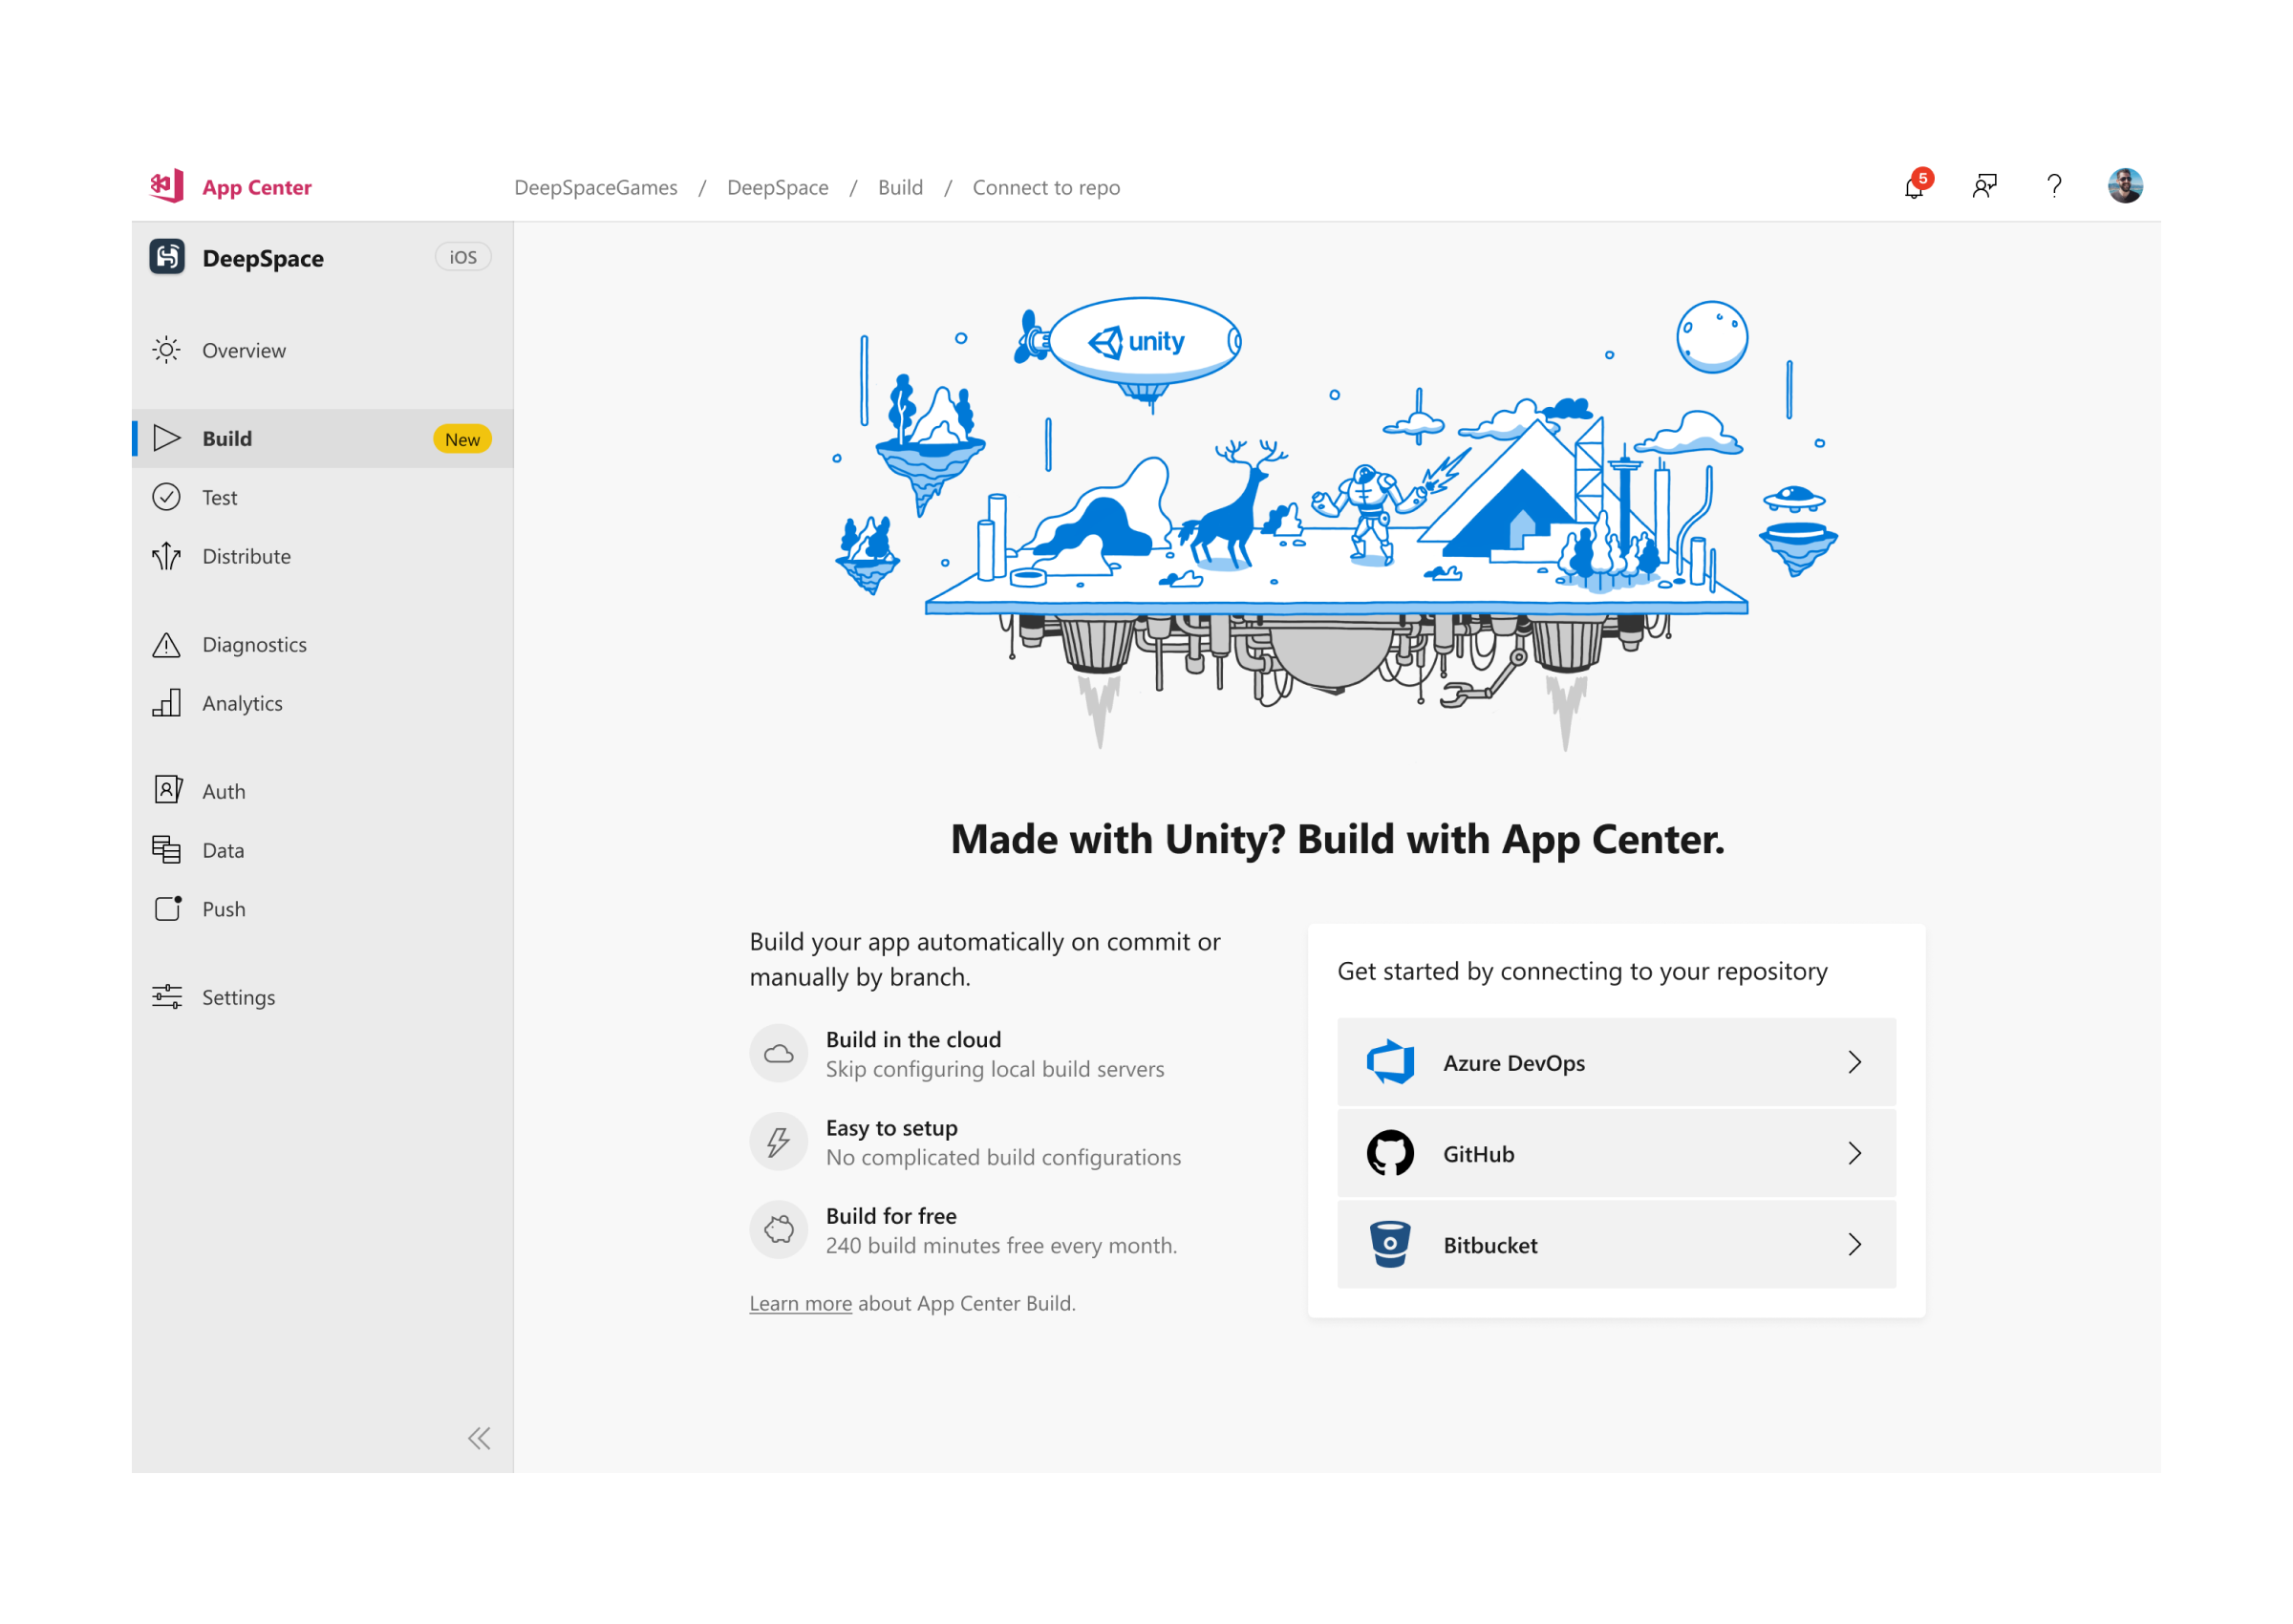The width and height of the screenshot is (2293, 1624).
Task: Open the Distribute section
Action: (246, 556)
